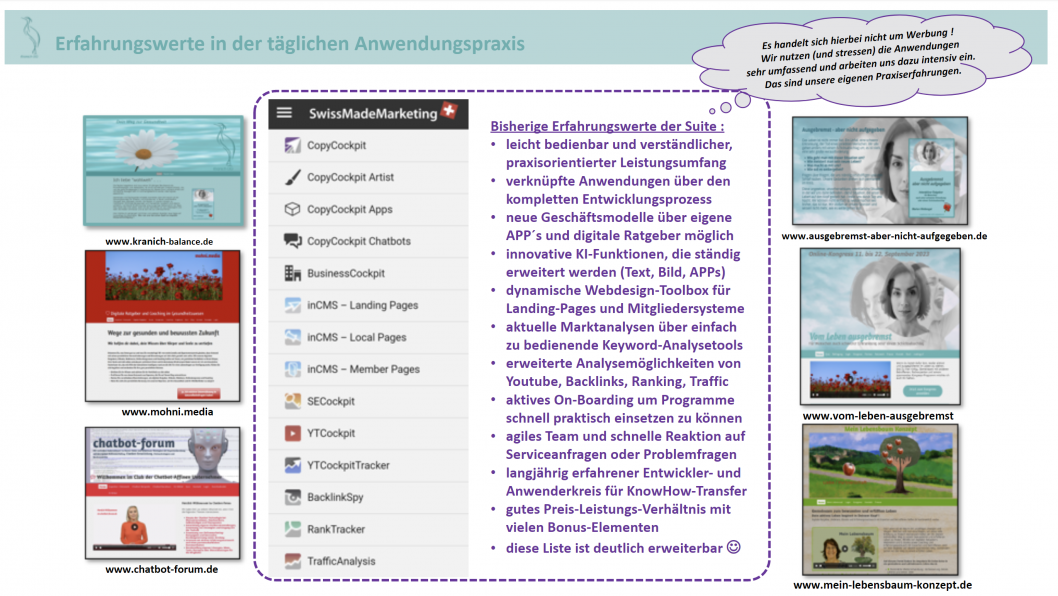
Task: Click the CopyCockpit icon
Action: point(292,145)
